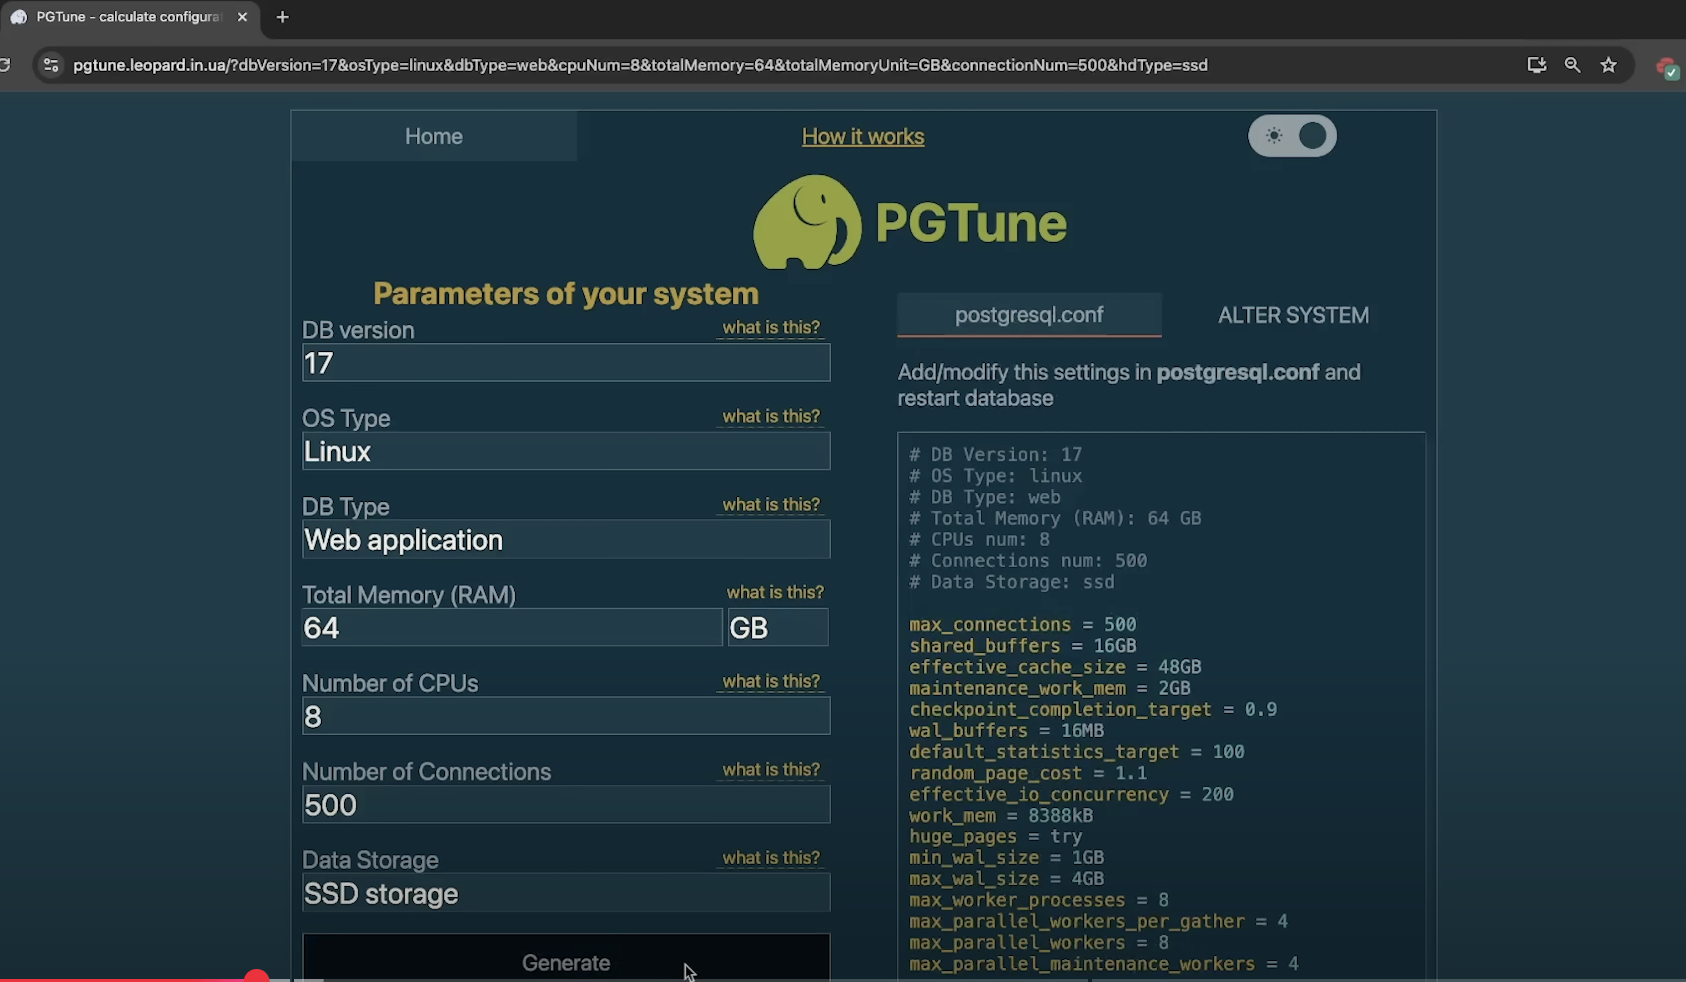The height and width of the screenshot is (982, 1686).
Task: Click the 'max_connections = 500' config line
Action: click(1022, 624)
